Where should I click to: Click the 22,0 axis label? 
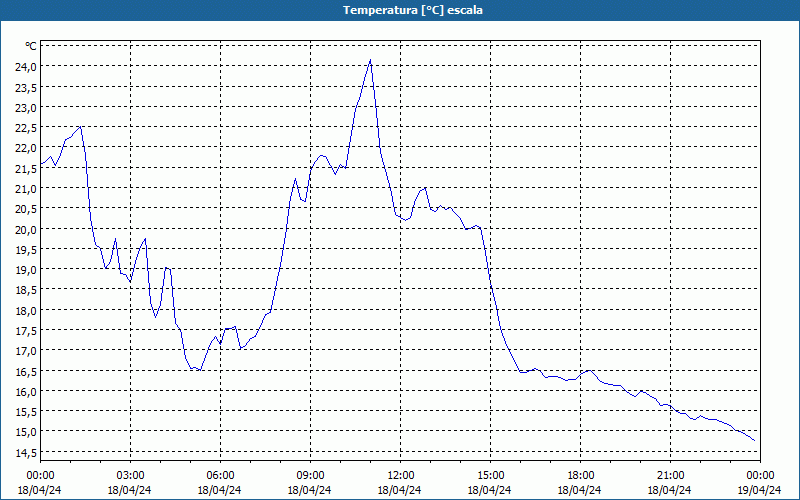(x=27, y=147)
